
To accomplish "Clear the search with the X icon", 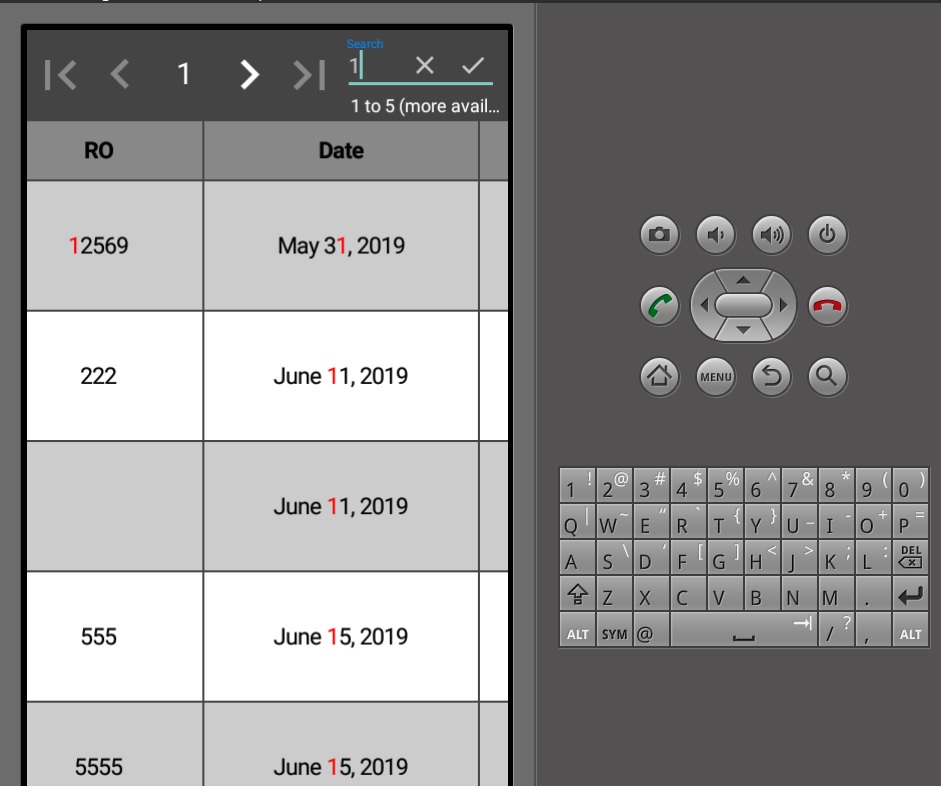I will tap(425, 65).
